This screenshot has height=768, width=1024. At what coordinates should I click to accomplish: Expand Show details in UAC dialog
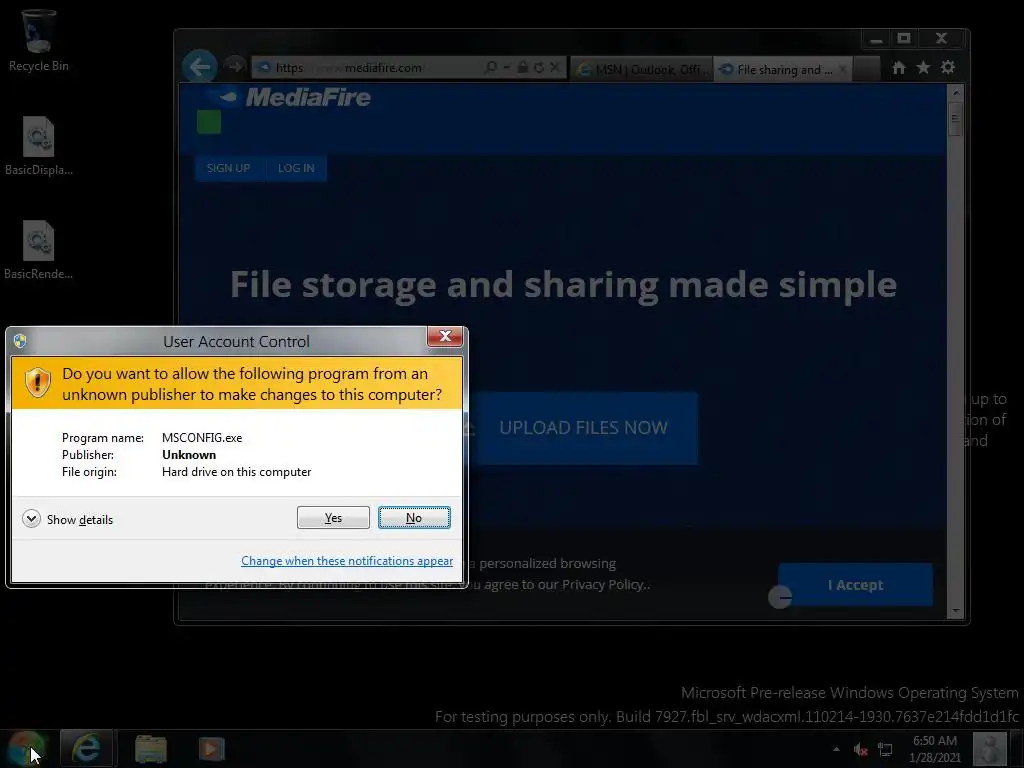pyautogui.click(x=67, y=519)
